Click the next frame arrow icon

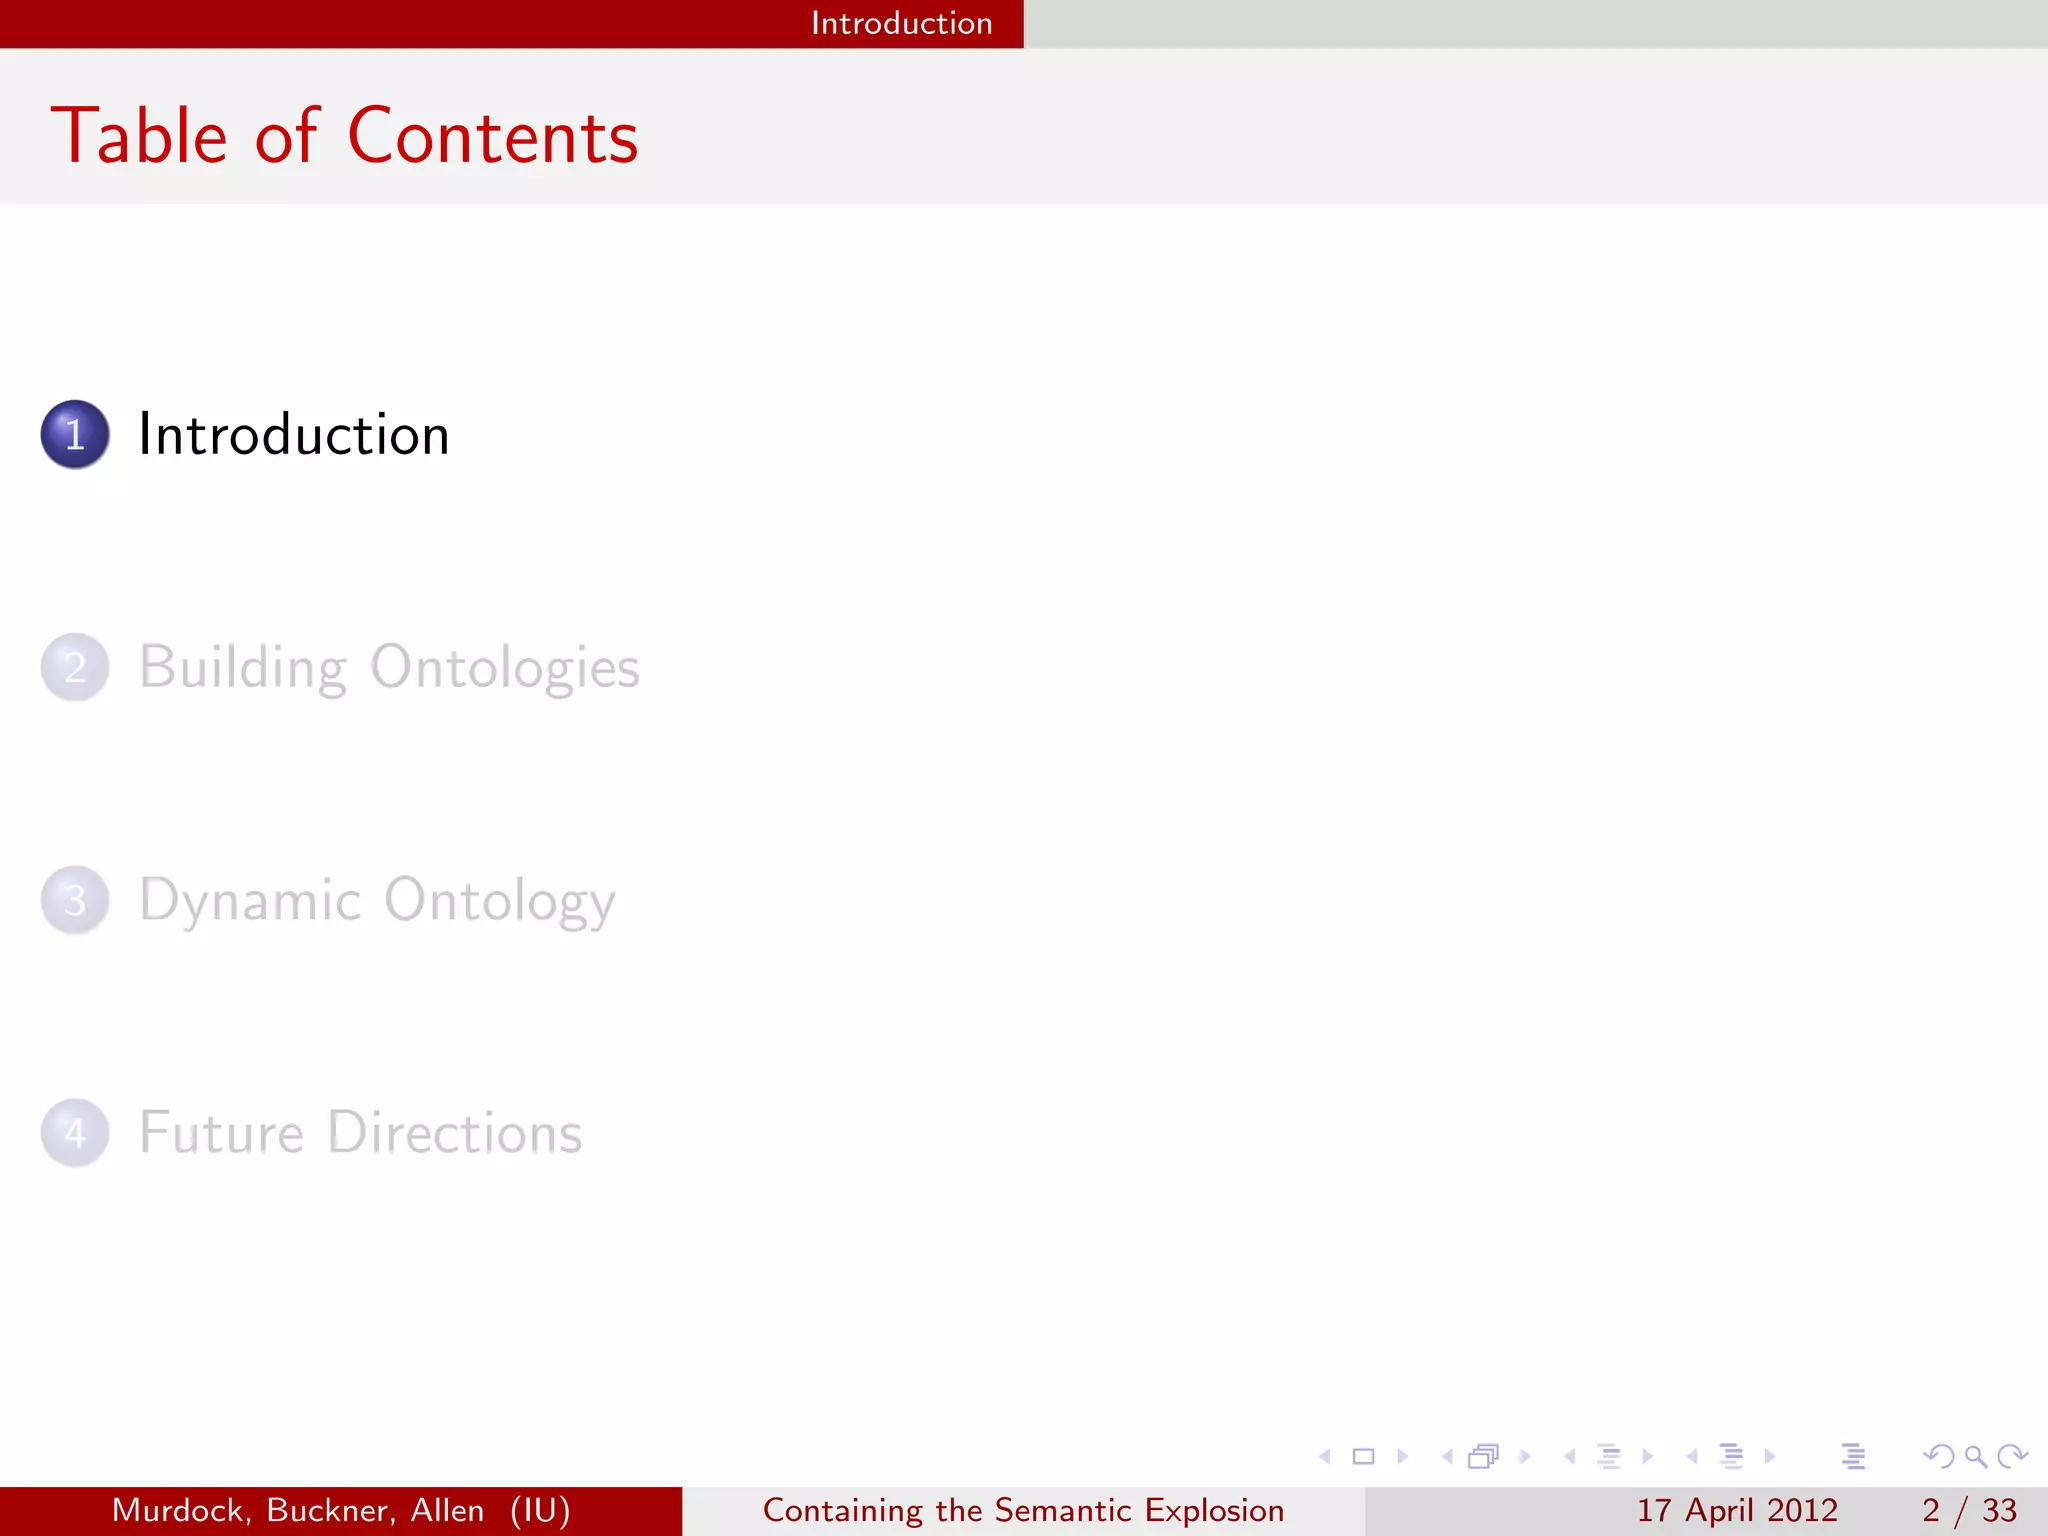coord(1524,1457)
